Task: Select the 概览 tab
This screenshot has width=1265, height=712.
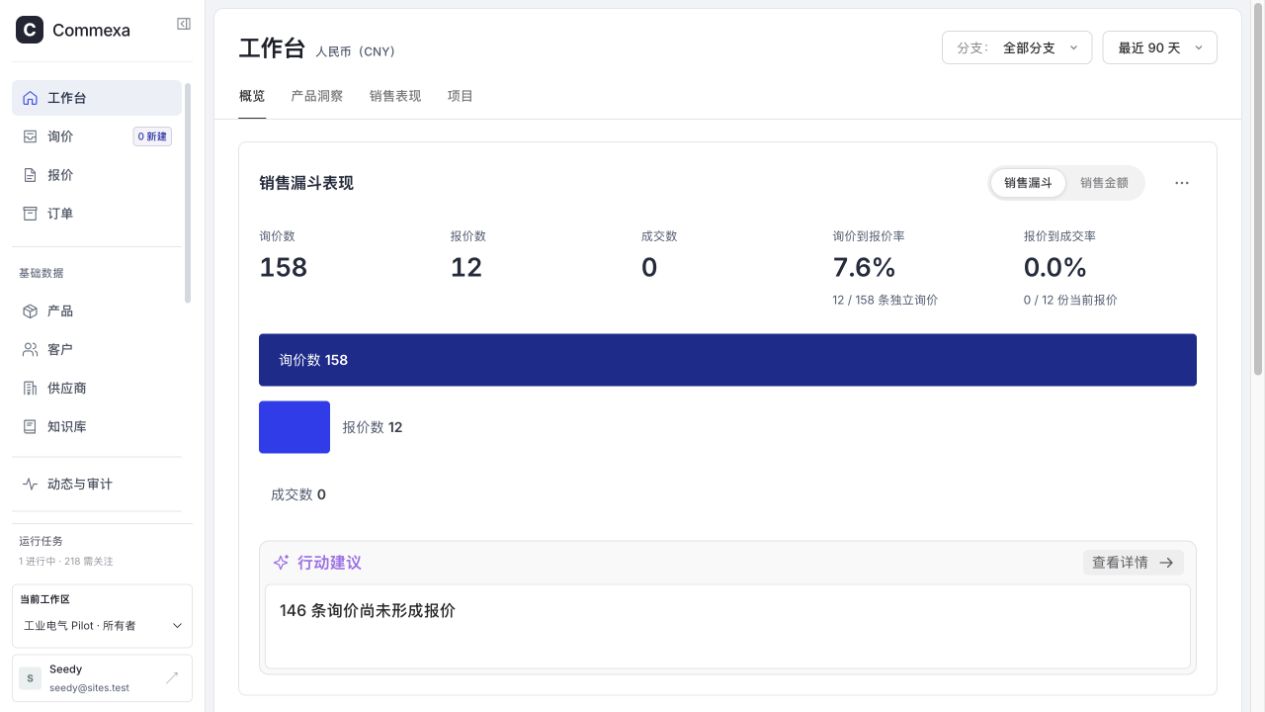Action: 252,96
